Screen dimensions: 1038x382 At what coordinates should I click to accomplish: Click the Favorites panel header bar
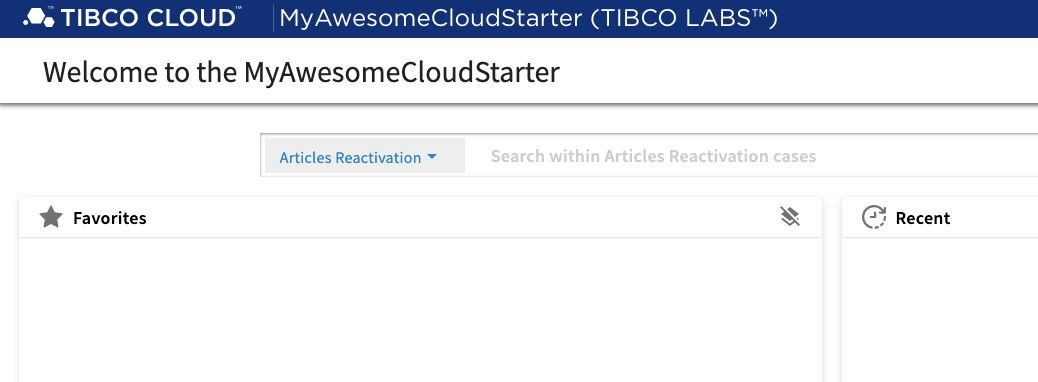(x=420, y=217)
